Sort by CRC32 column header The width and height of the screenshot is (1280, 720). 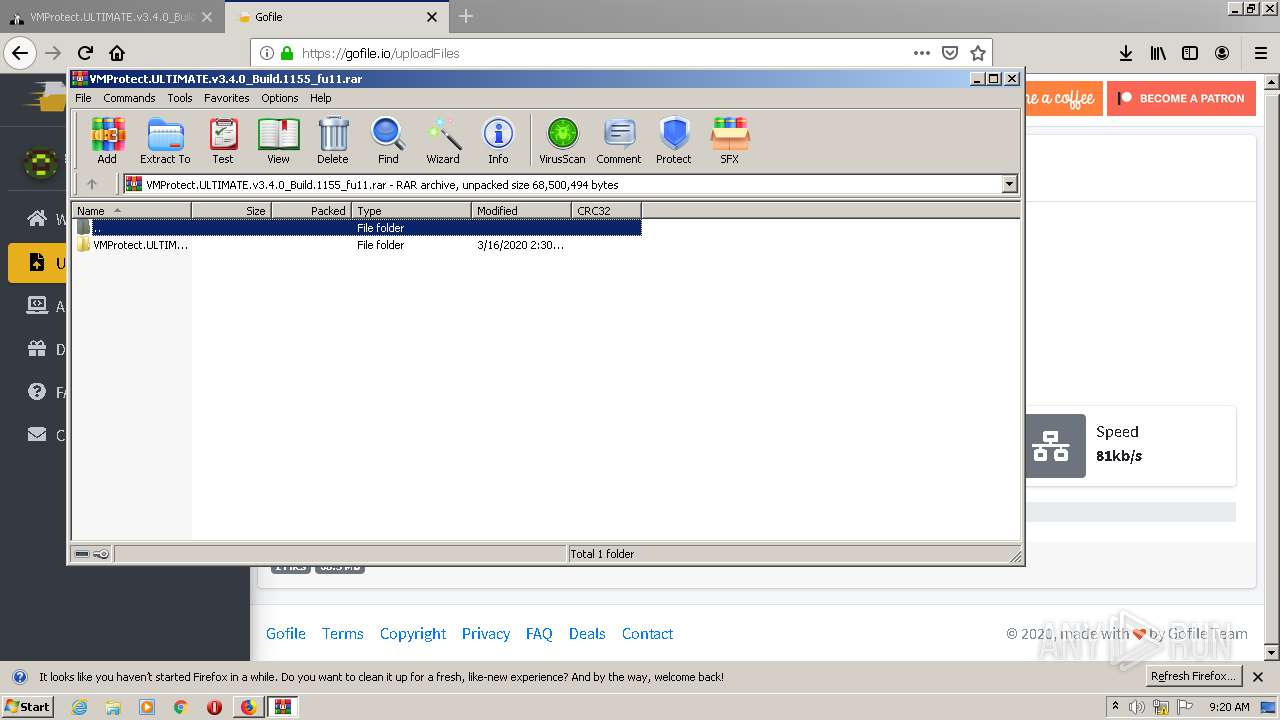[606, 211]
